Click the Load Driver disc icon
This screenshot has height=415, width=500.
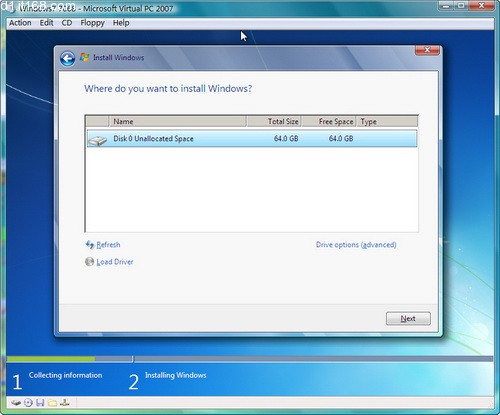pos(89,262)
